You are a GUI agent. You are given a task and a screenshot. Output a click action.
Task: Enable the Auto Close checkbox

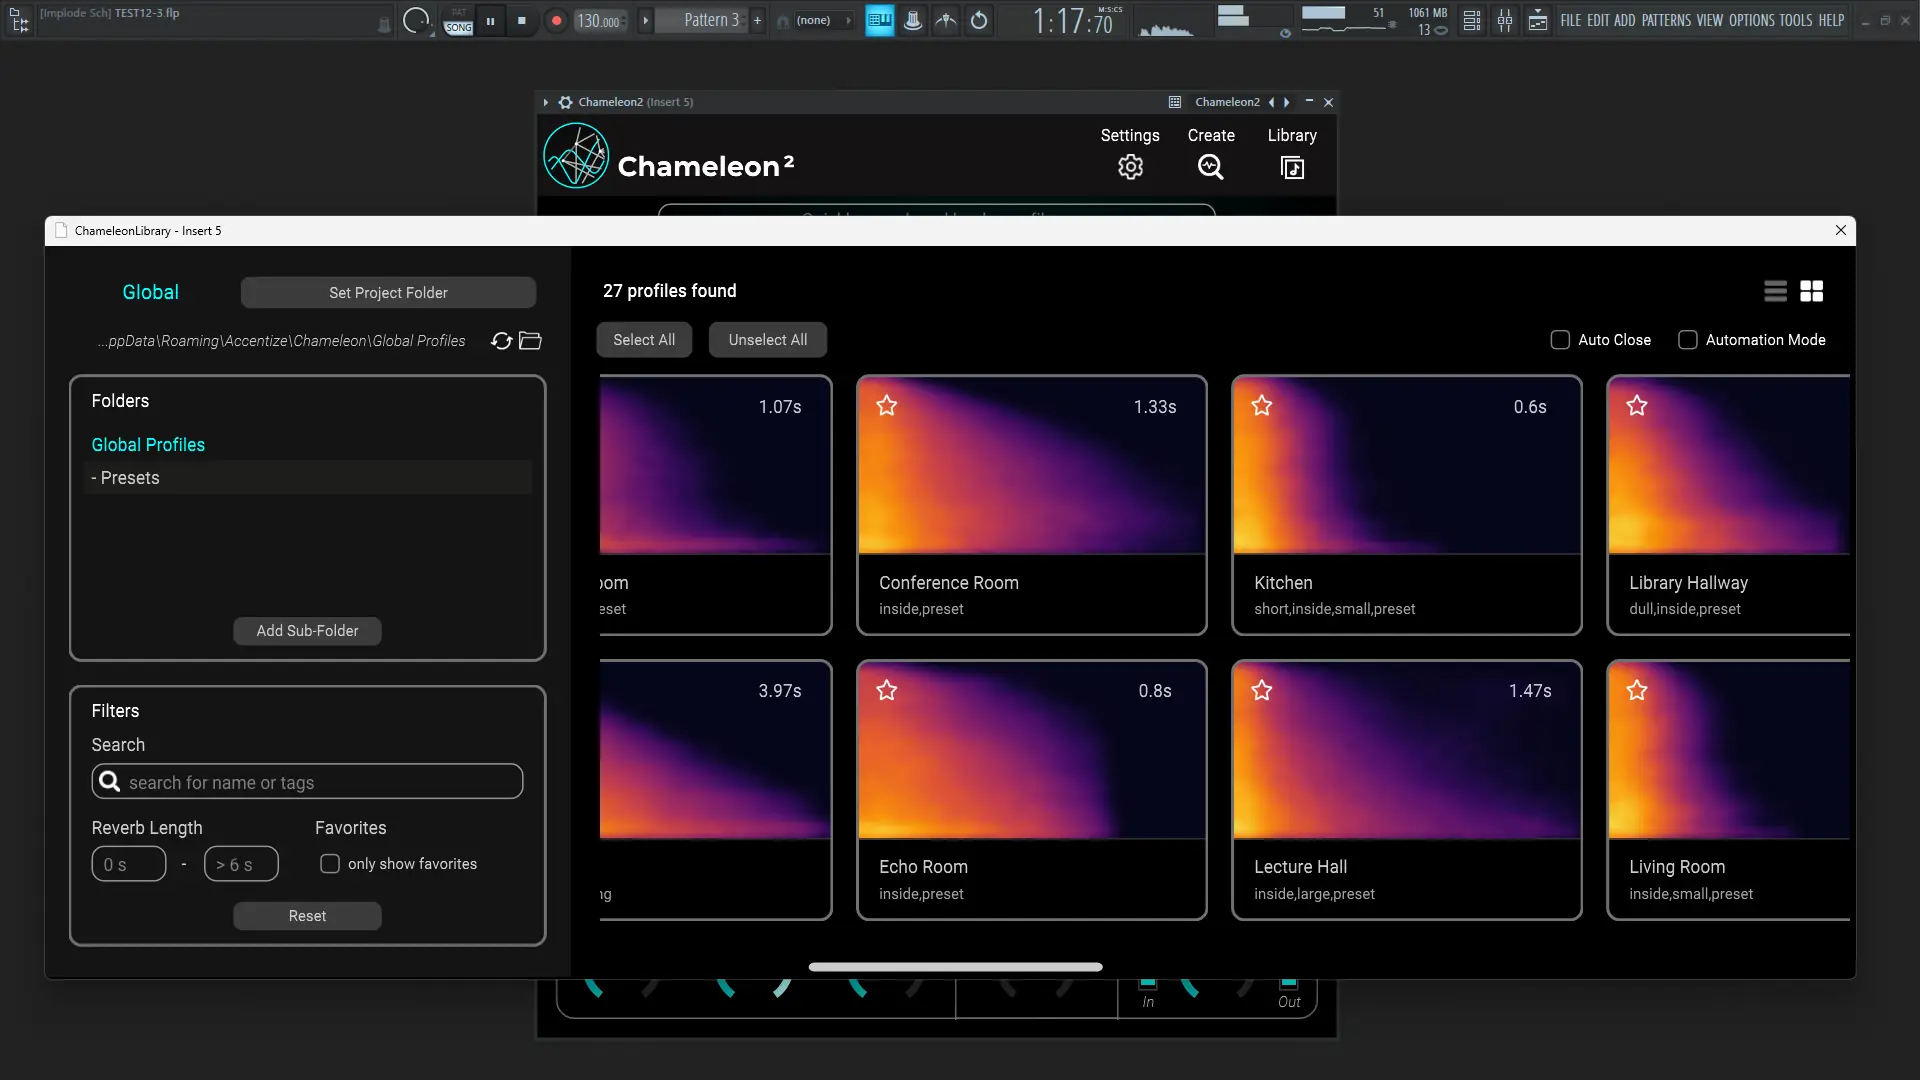[1560, 340]
